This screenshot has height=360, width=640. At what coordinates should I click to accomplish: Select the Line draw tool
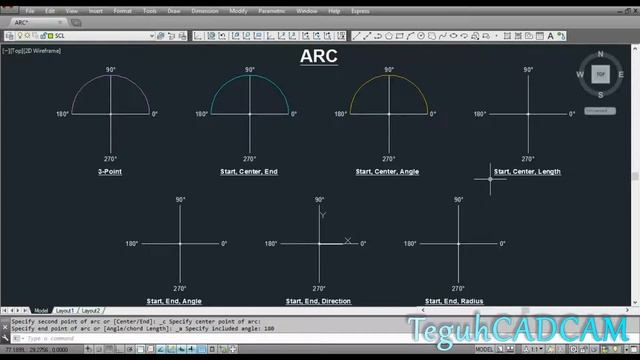point(356,36)
